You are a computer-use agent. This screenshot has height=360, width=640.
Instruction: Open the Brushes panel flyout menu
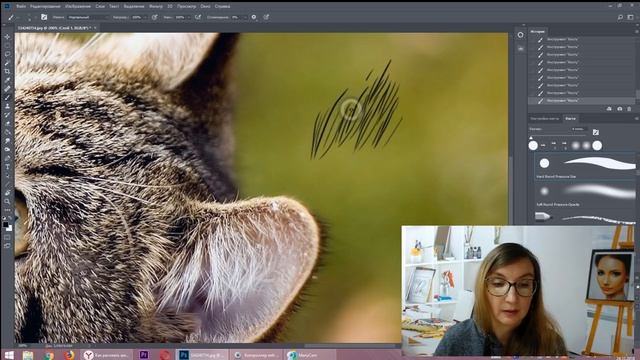coord(637,118)
